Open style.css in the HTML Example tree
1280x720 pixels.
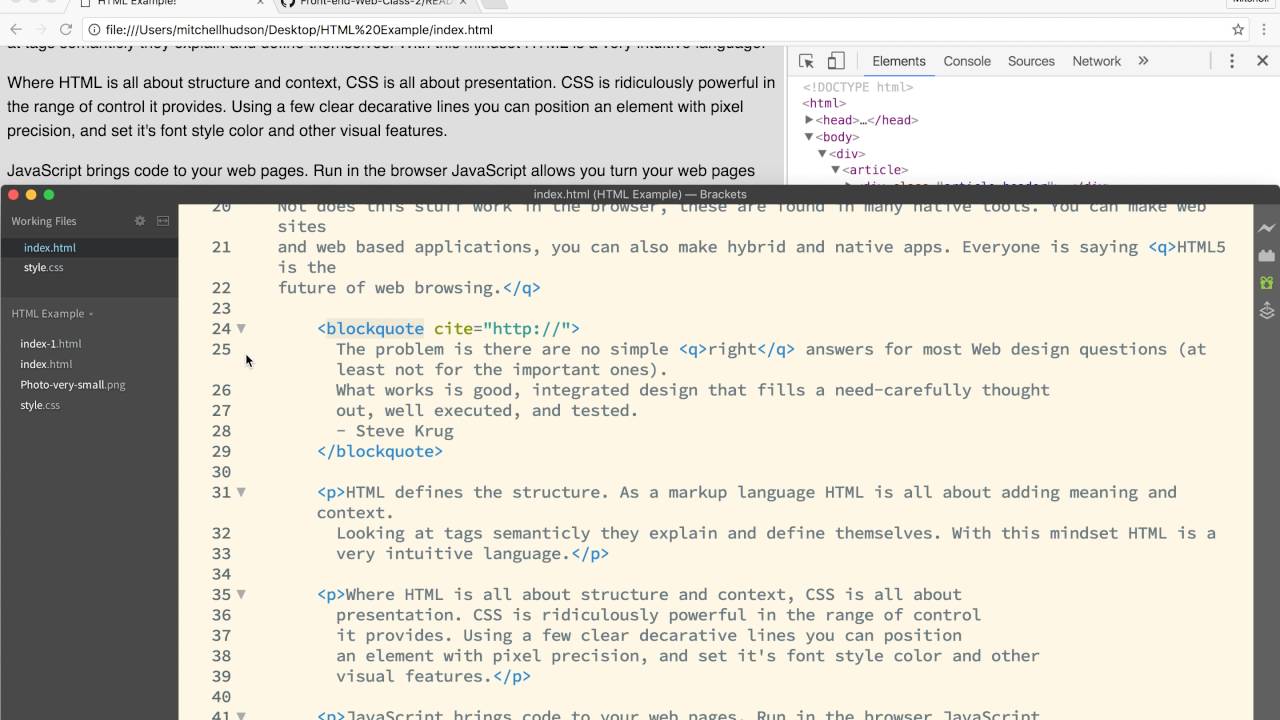[x=40, y=405]
